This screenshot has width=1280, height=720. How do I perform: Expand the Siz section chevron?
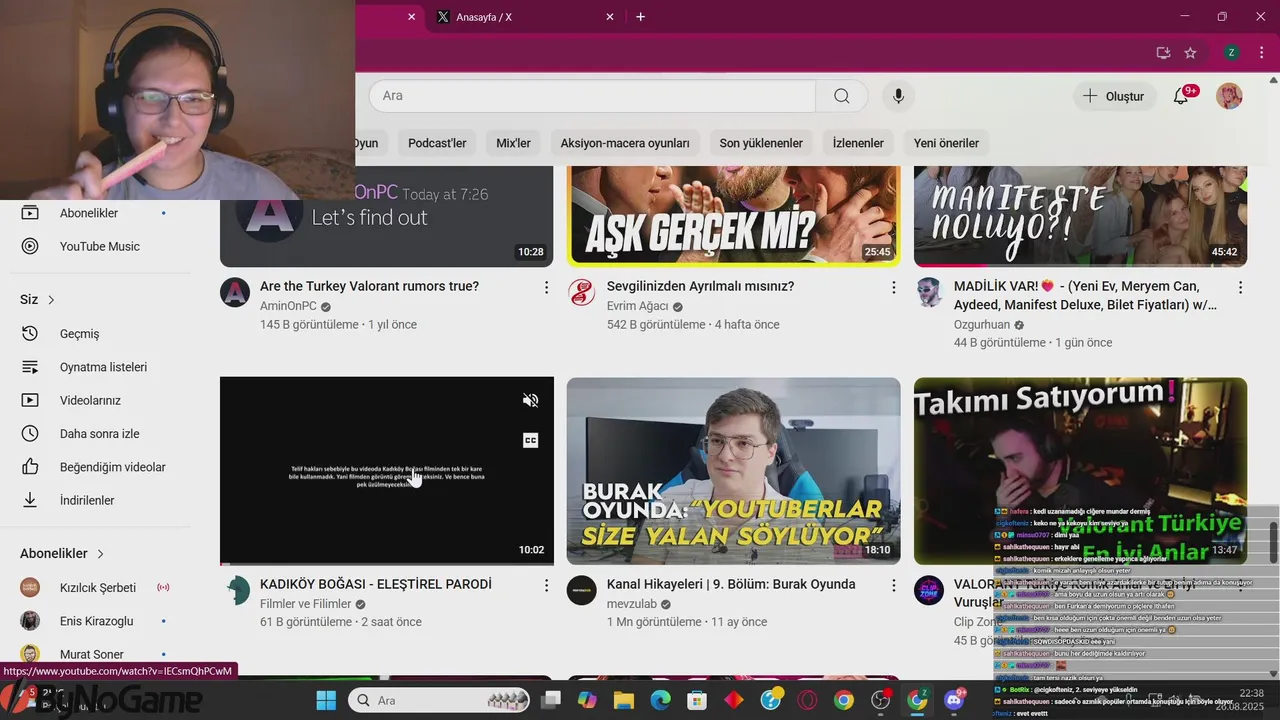coord(51,300)
